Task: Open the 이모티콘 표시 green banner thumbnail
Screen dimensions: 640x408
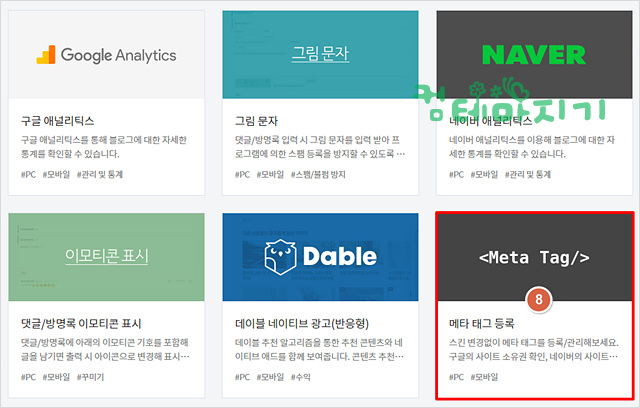Action: tap(106, 257)
